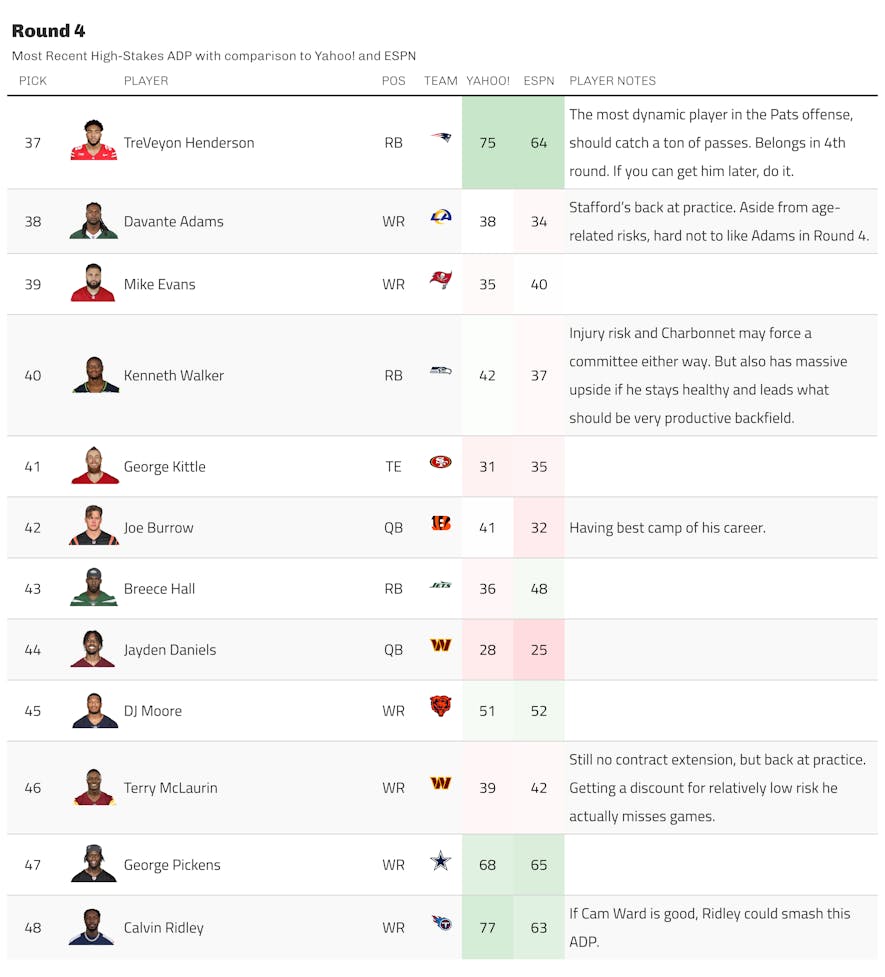Select the ESPN column header

pyautogui.click(x=538, y=80)
